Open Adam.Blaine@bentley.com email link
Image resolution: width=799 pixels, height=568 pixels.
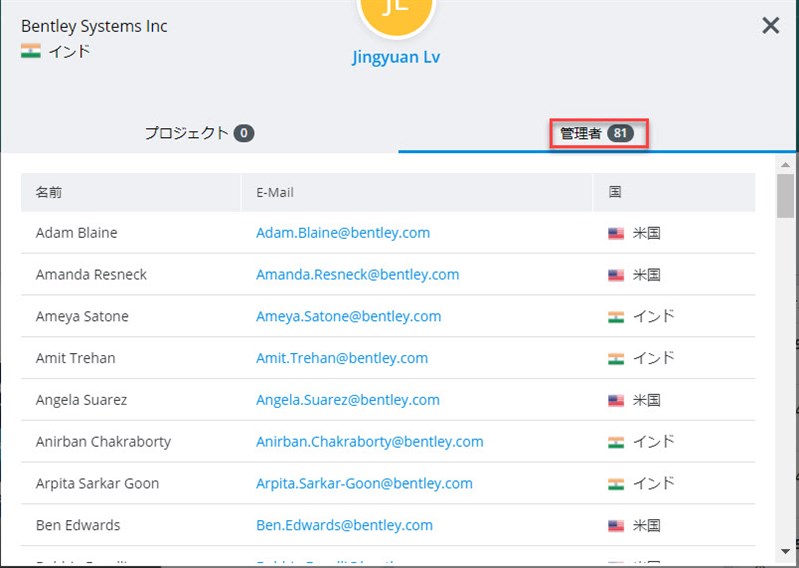pos(343,233)
